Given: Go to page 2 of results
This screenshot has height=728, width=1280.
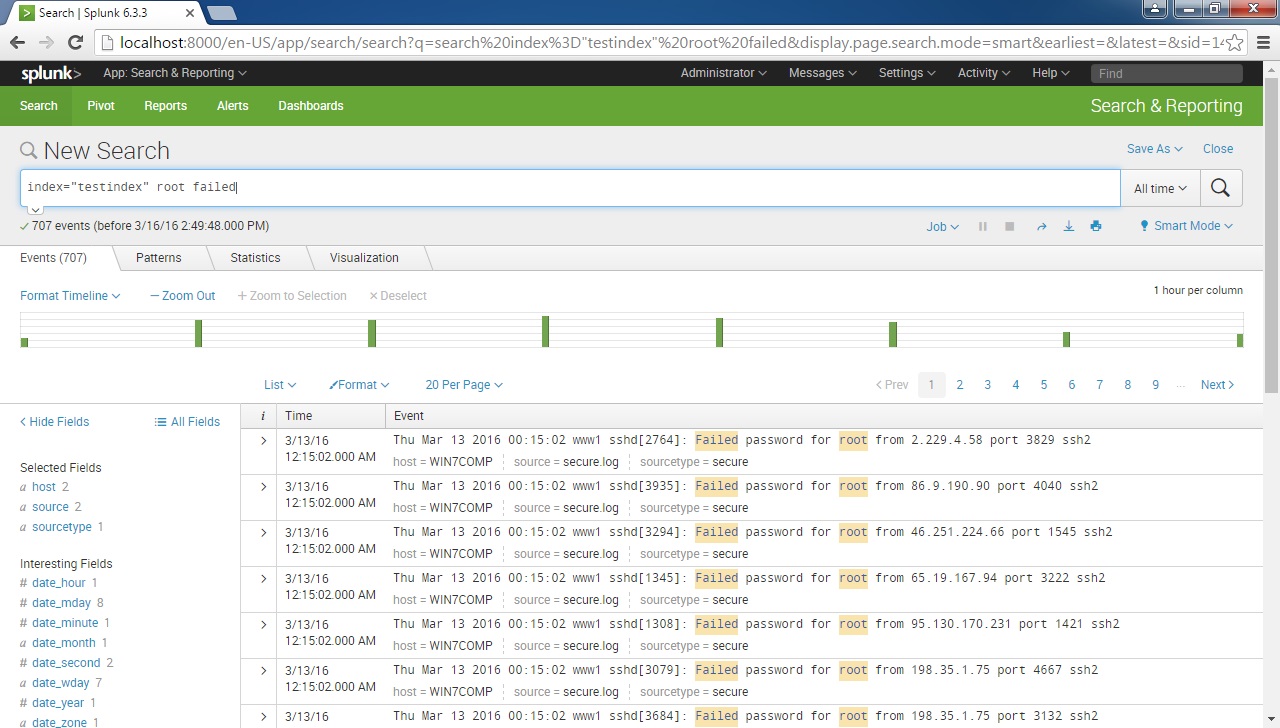Looking at the screenshot, I should (959, 384).
